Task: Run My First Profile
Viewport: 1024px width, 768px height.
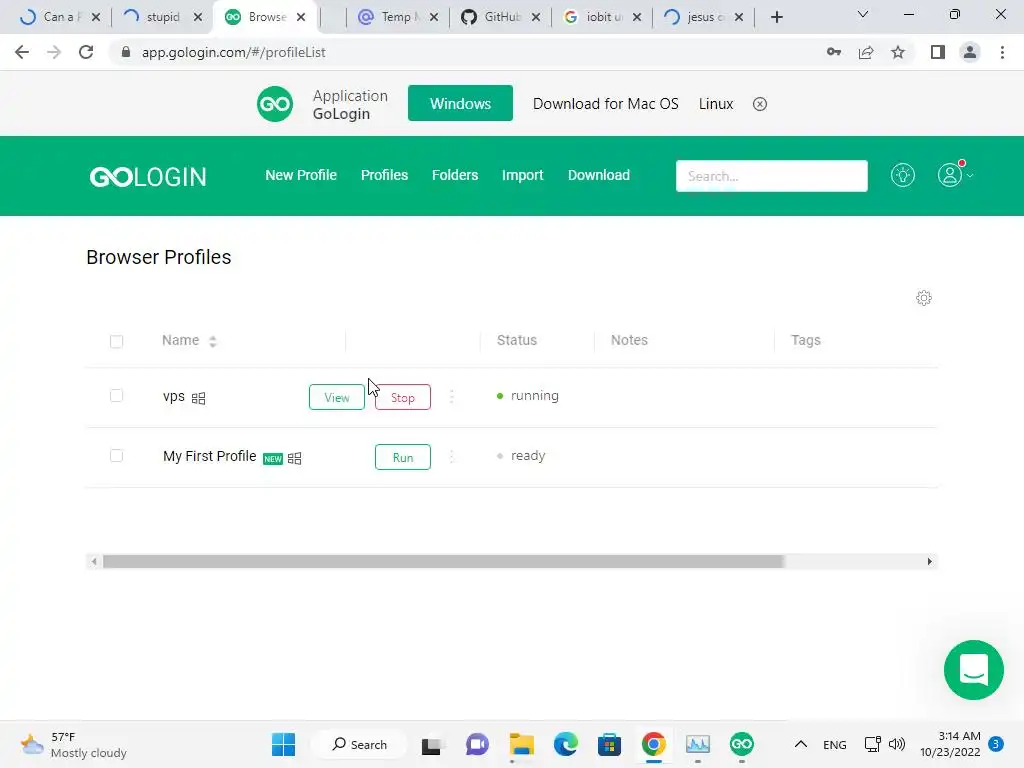Action: click(403, 457)
